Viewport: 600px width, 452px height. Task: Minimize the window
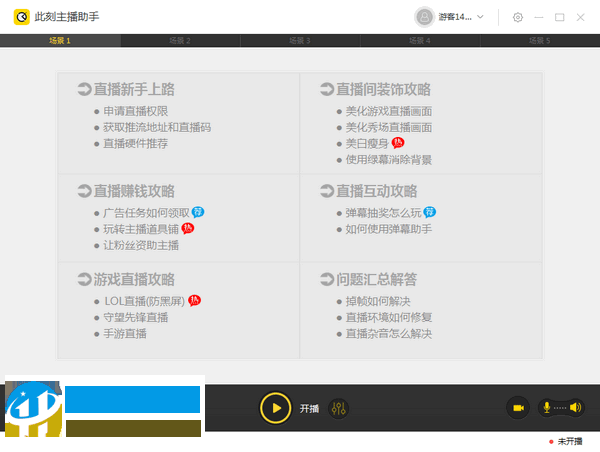coord(539,17)
